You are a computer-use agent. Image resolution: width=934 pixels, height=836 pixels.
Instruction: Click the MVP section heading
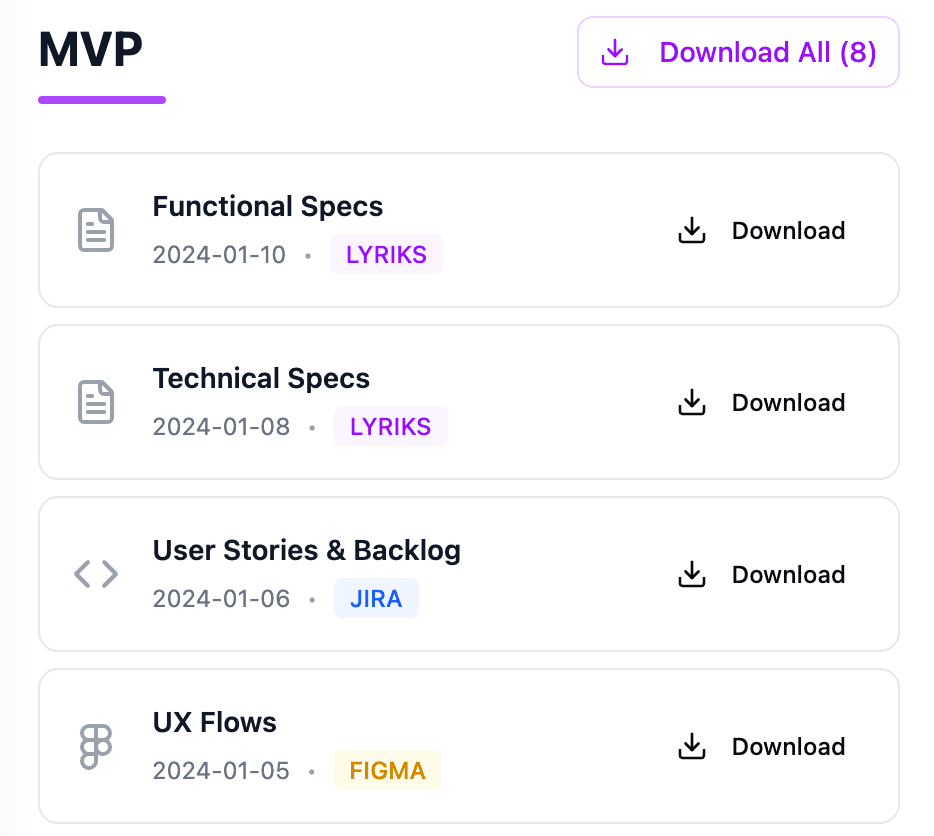click(x=90, y=50)
